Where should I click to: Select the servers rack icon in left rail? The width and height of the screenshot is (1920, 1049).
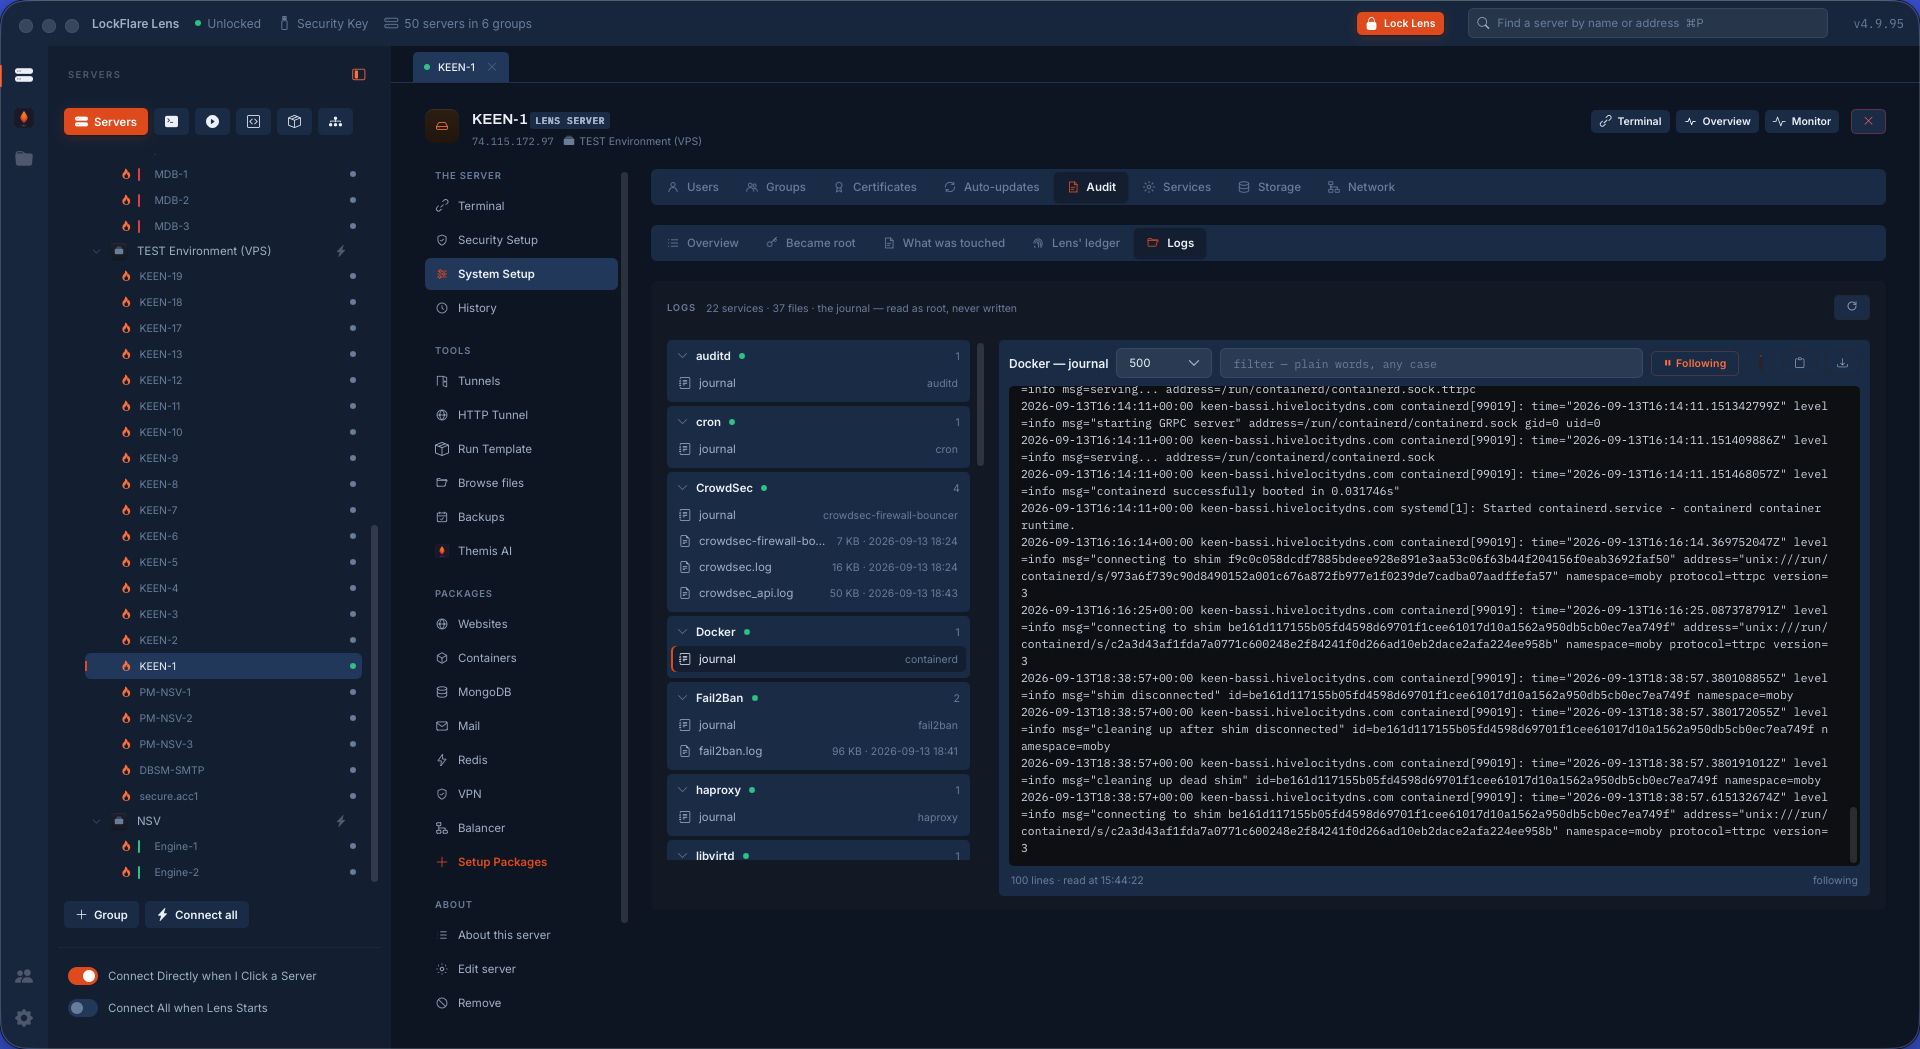(x=24, y=75)
